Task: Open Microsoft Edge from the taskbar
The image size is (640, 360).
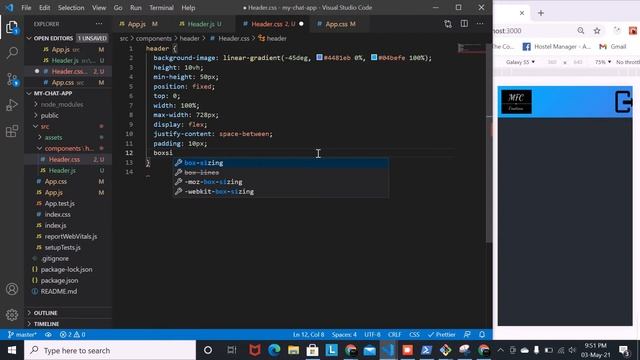Action: (x=274, y=350)
